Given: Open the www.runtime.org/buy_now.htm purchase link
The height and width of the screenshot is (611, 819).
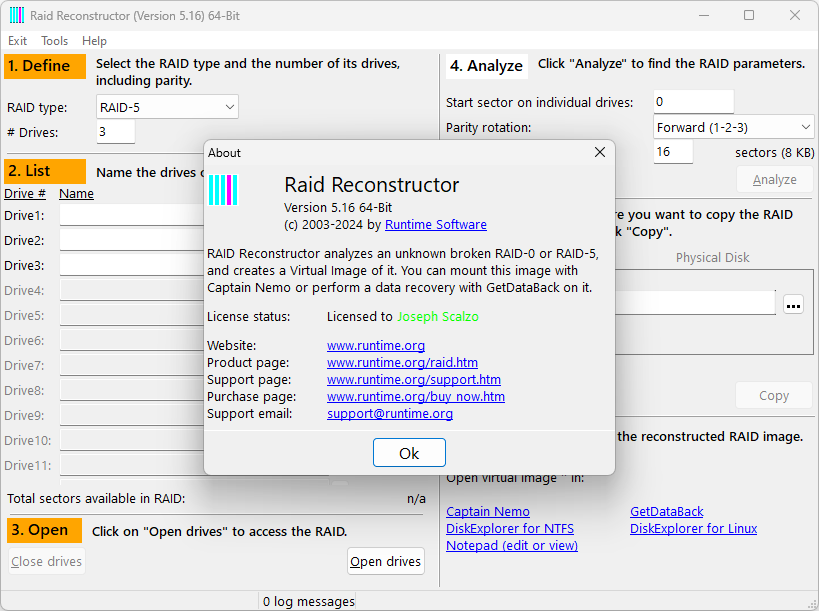Looking at the screenshot, I should click(x=416, y=396).
